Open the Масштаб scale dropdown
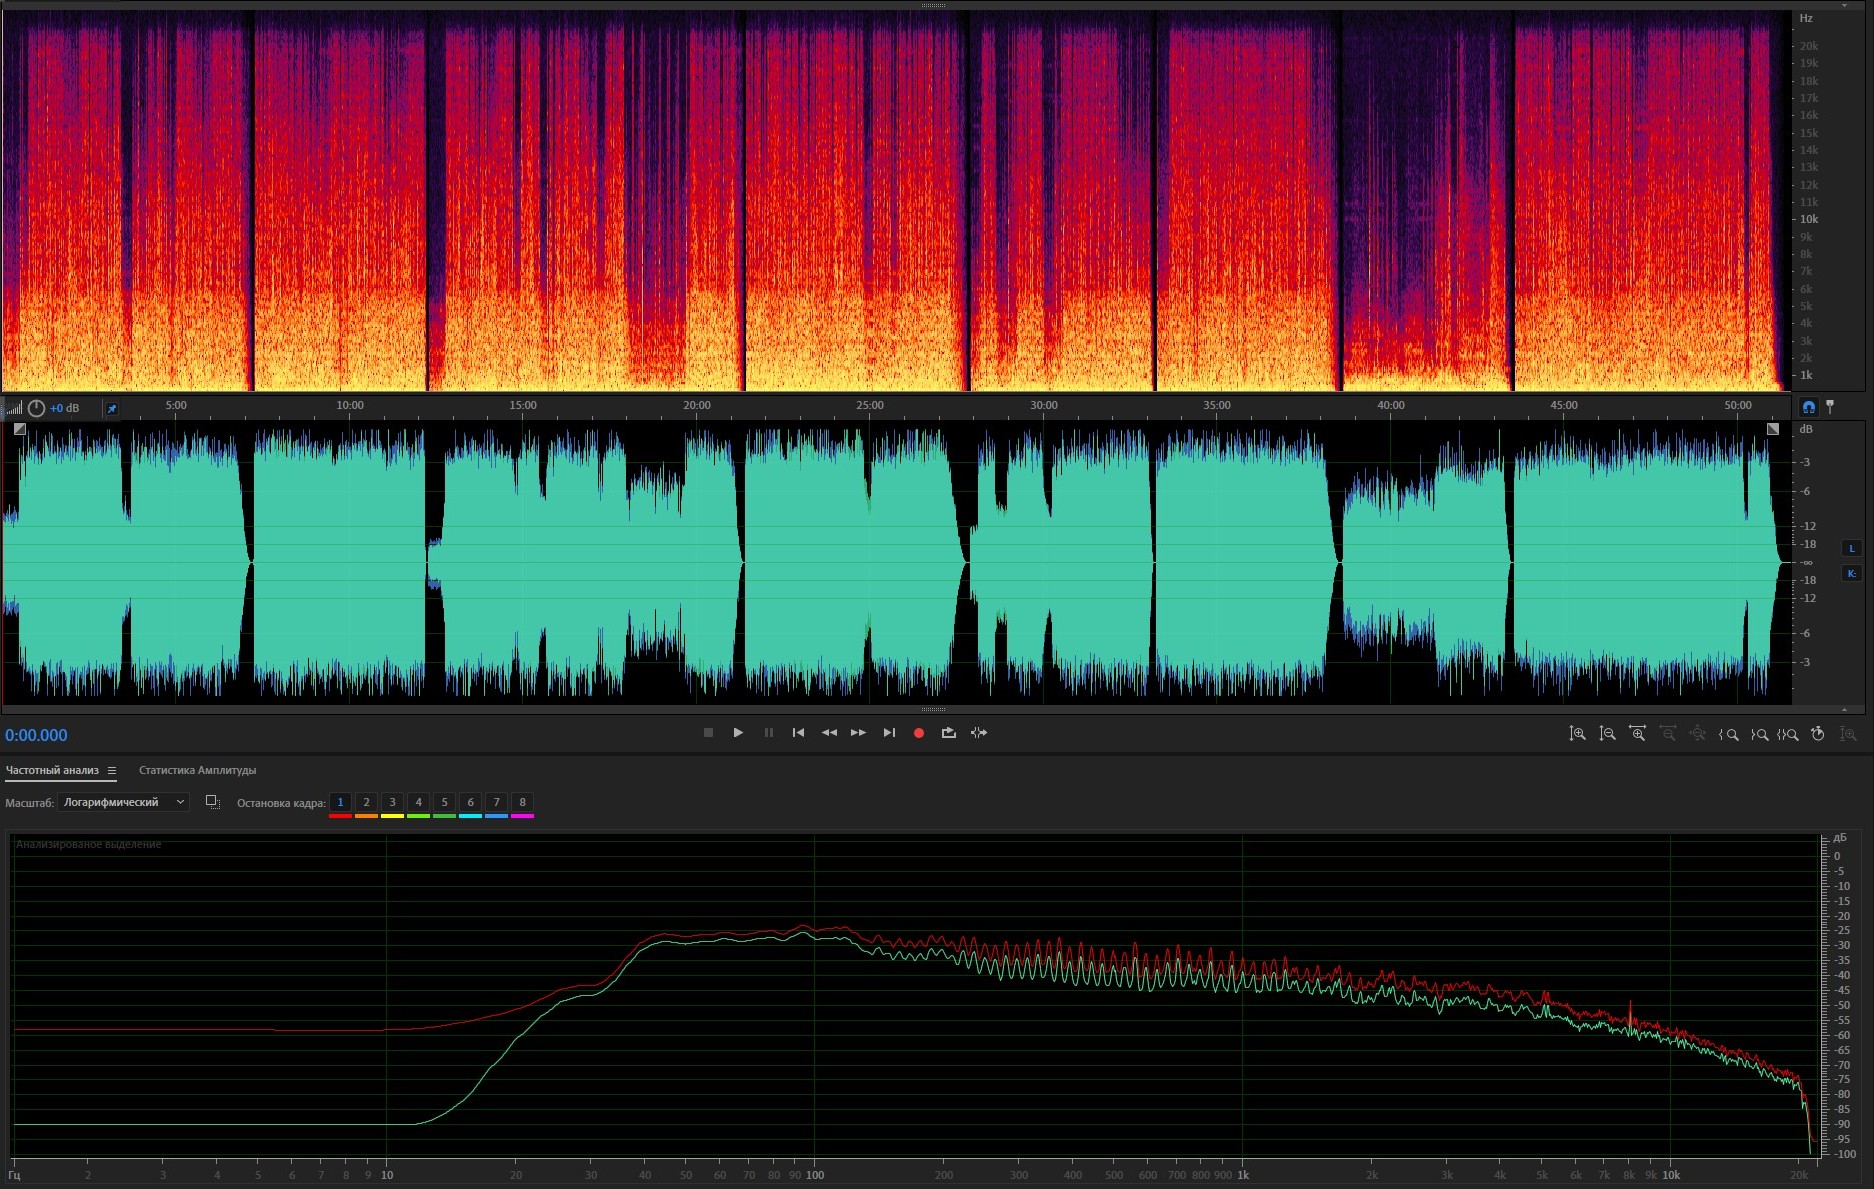 [x=123, y=802]
